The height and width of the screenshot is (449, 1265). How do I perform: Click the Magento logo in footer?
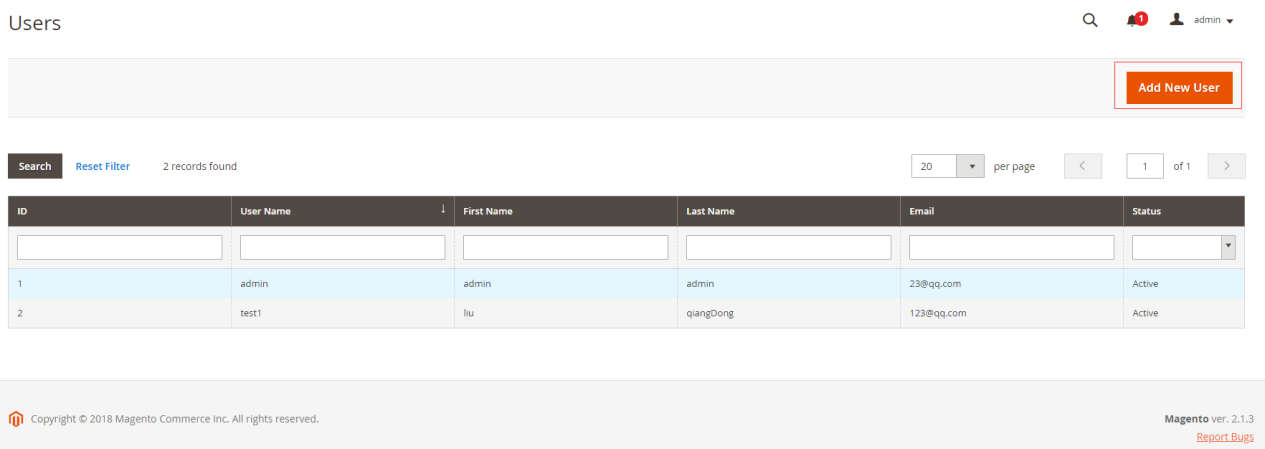coord(15,419)
